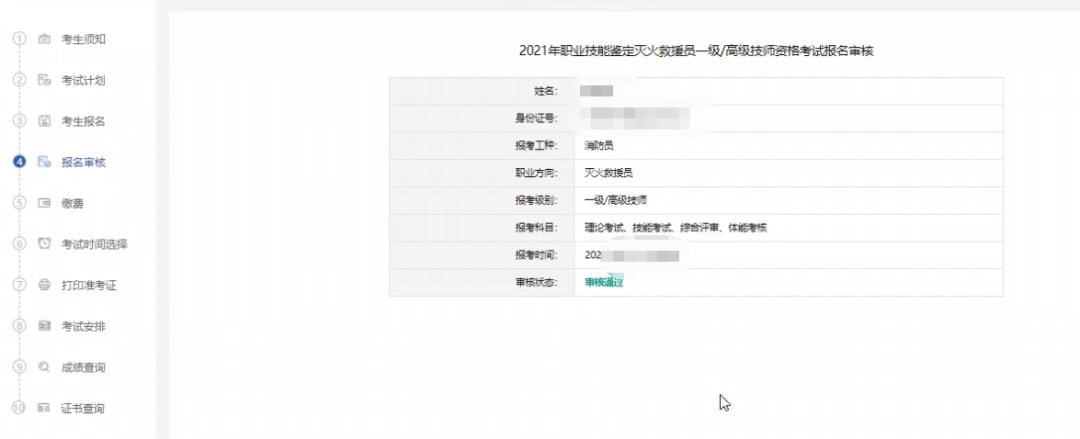Screen dimensions: 1080x439
Task: Click the 考生须知 step icon
Action: click(44, 39)
